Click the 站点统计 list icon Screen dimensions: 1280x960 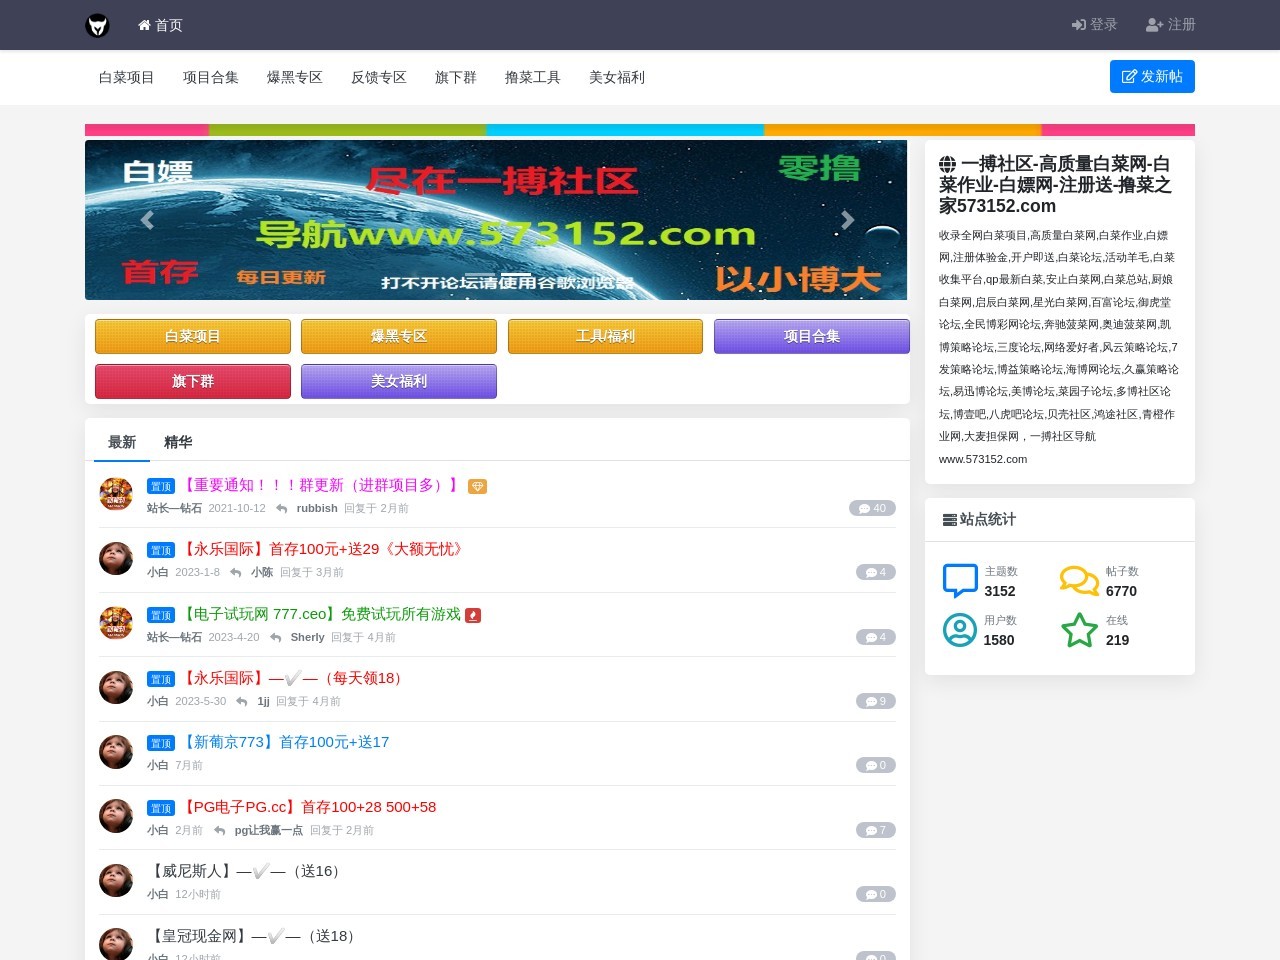tap(950, 520)
